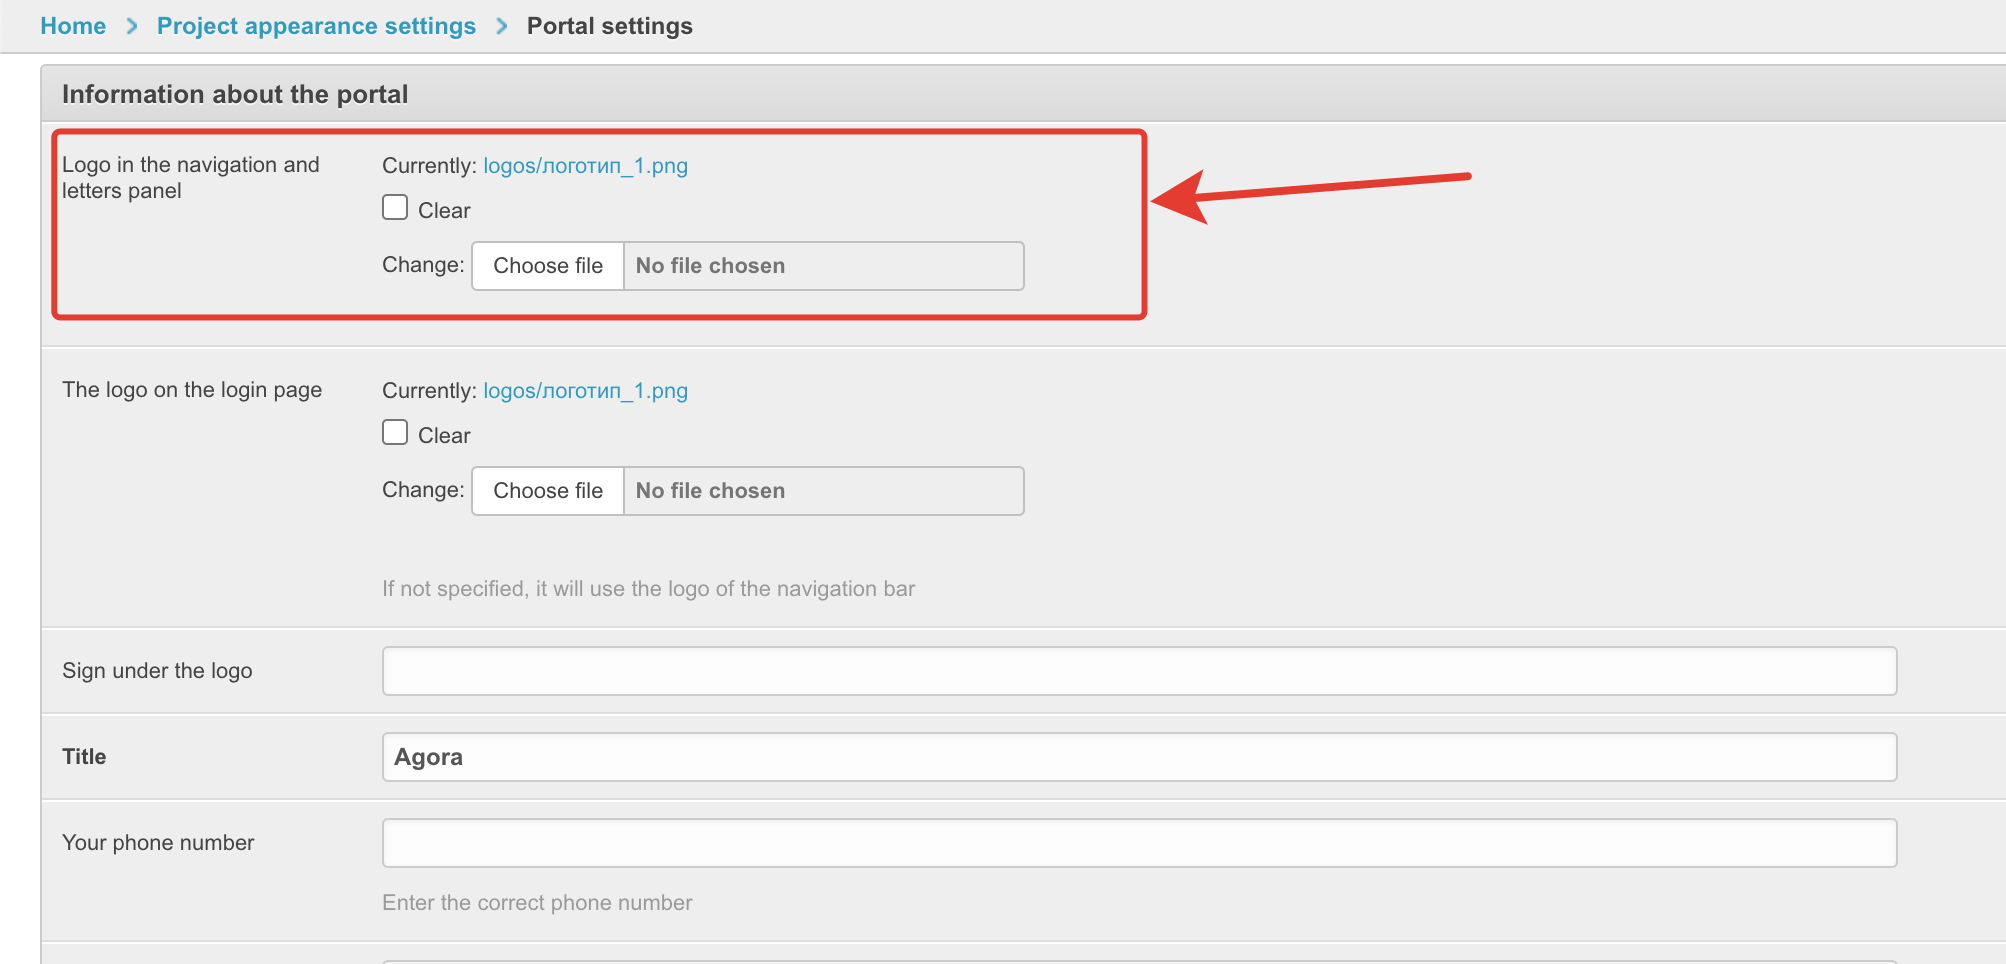
Task: Tick Clear checkbox for navigation panel logo
Action: tap(395, 208)
